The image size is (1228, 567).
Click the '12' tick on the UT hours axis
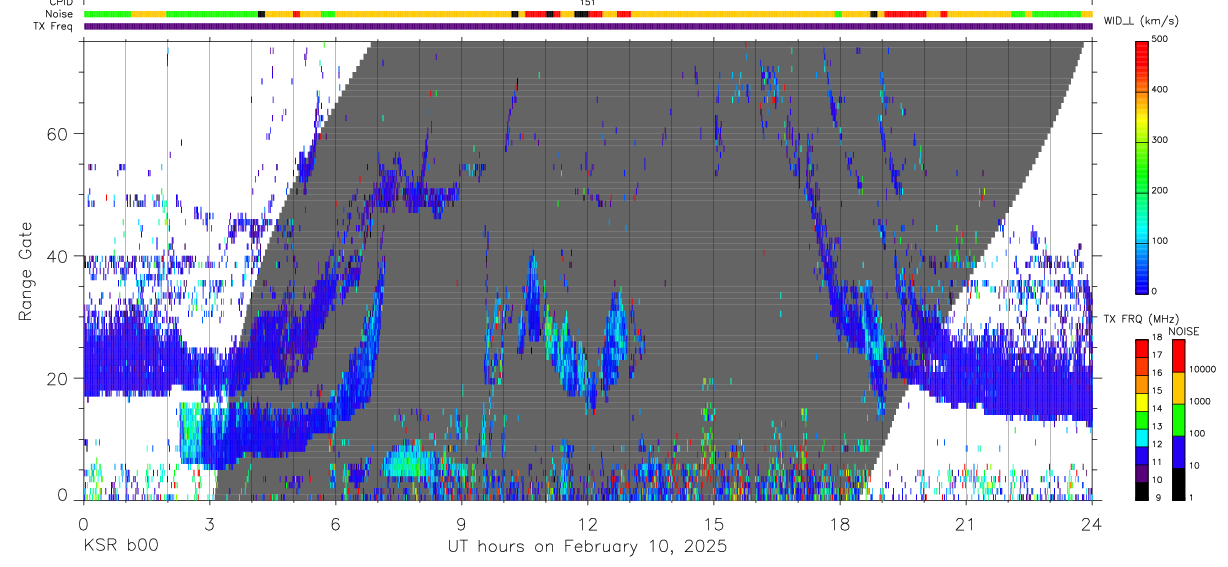tap(587, 524)
